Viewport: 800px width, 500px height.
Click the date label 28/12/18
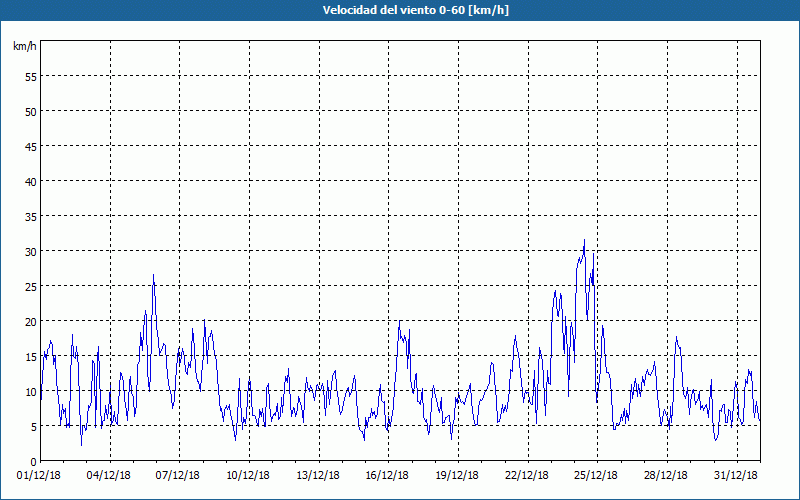[x=666, y=476]
